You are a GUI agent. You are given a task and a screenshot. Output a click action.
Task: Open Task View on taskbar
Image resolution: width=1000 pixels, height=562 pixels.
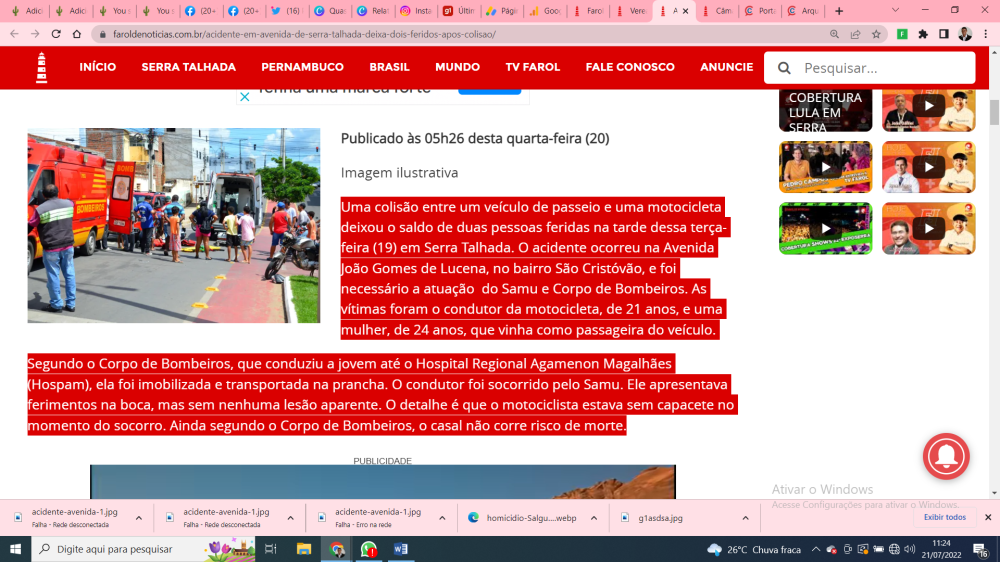(270, 549)
